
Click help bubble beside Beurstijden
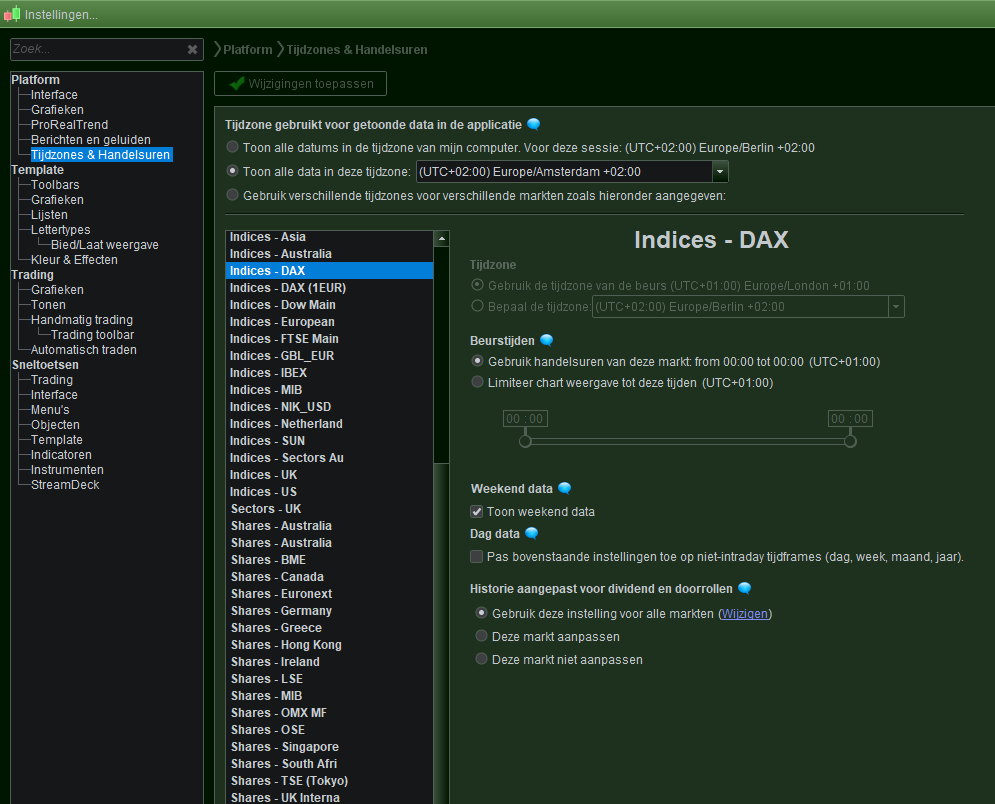(547, 341)
